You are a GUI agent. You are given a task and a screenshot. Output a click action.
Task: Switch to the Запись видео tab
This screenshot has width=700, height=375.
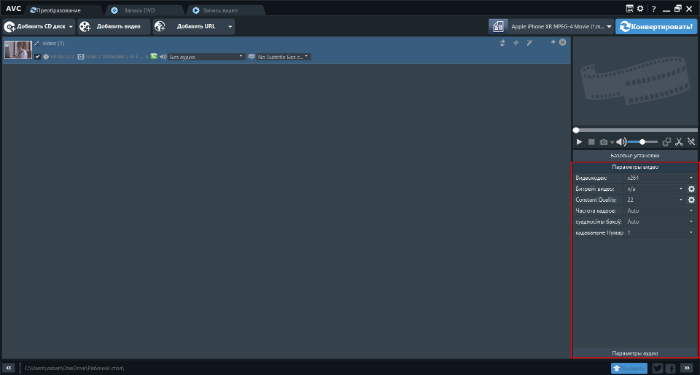pyautogui.click(x=225, y=10)
